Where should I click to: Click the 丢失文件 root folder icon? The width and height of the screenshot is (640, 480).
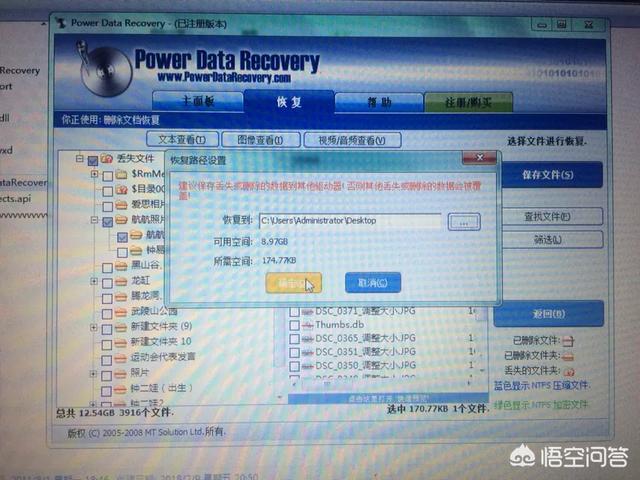[x=107, y=160]
